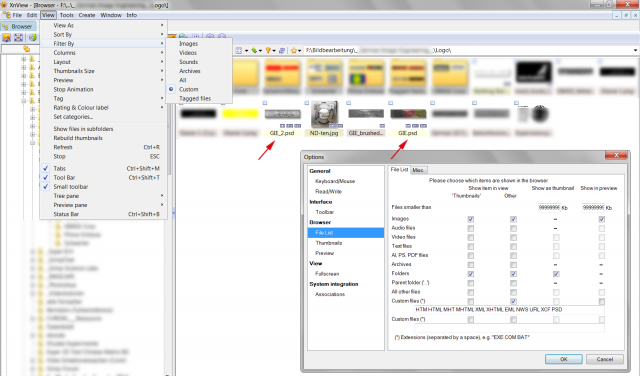Click the first orange image toolbar icon
Screen dimensions: 640x376
[7, 38]
